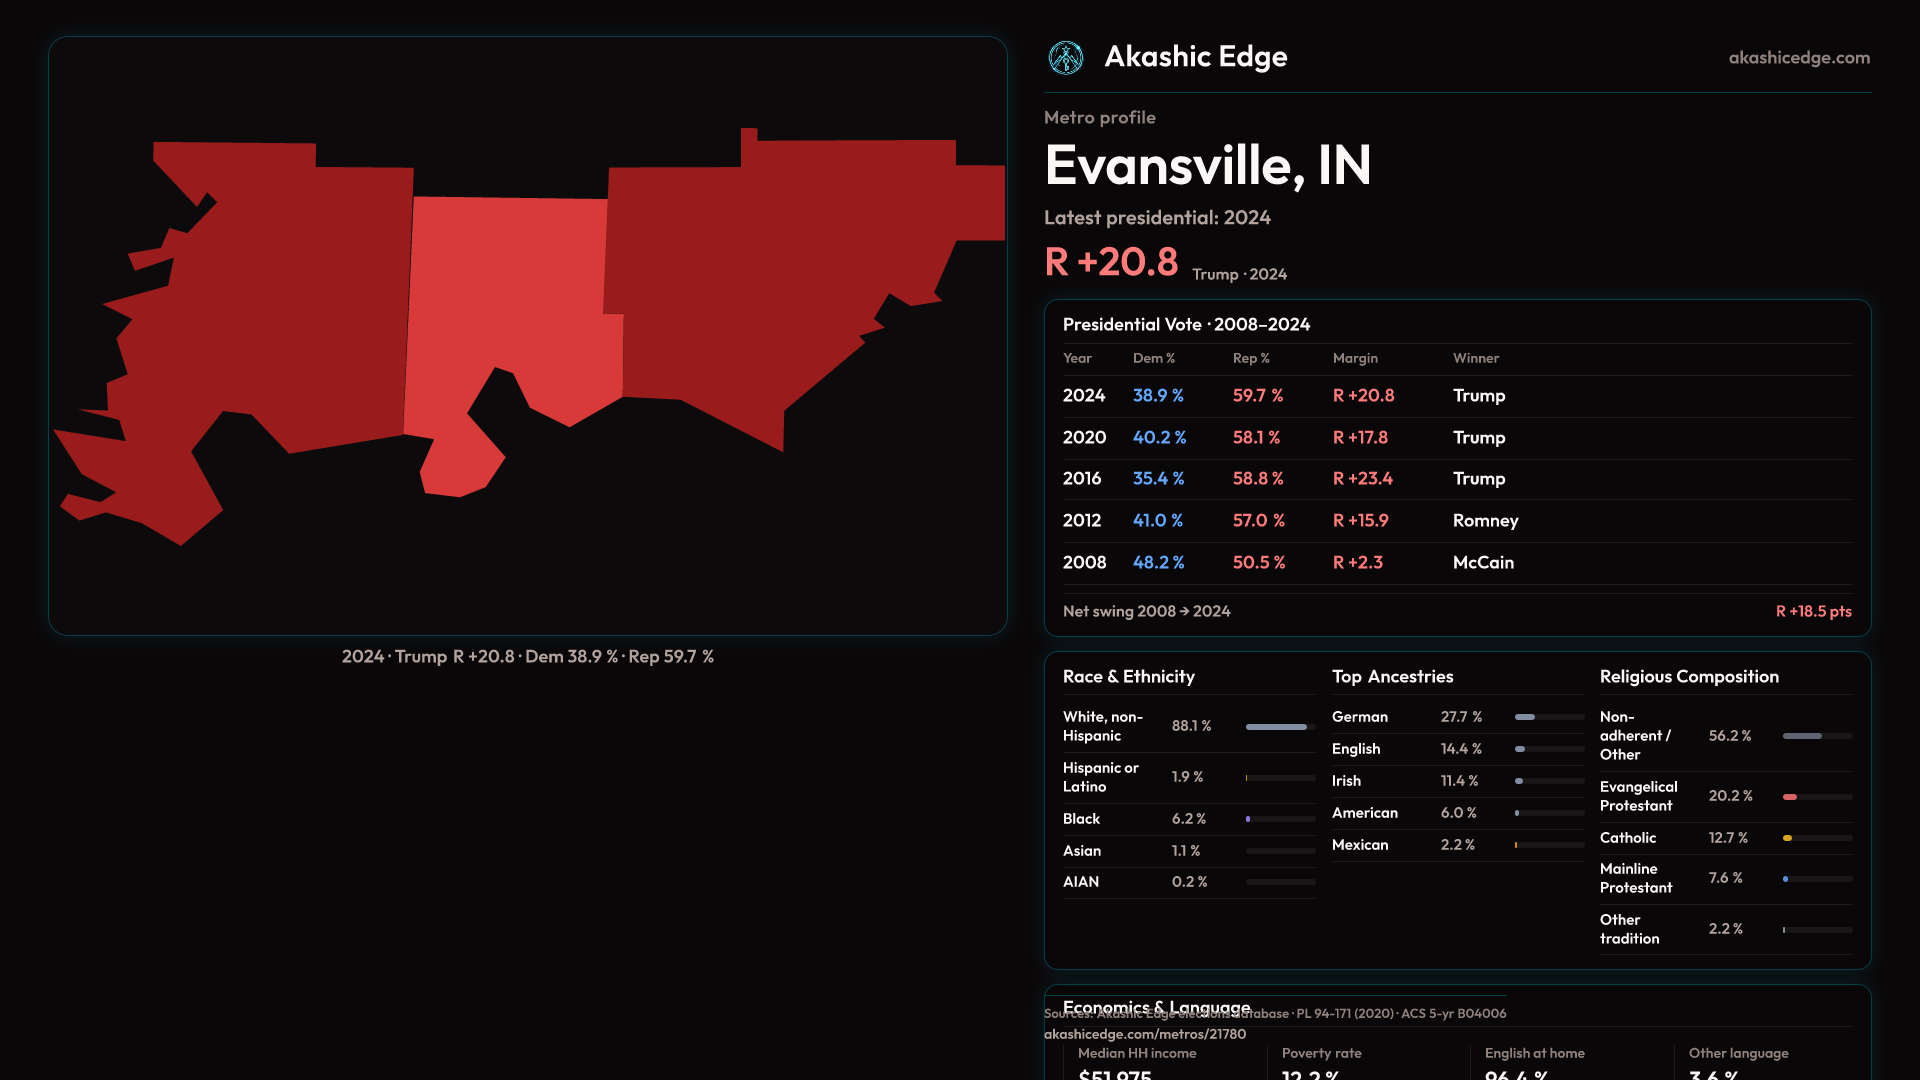This screenshot has width=1920, height=1080.
Task: Click the Dem % column header
Action: click(x=1153, y=358)
